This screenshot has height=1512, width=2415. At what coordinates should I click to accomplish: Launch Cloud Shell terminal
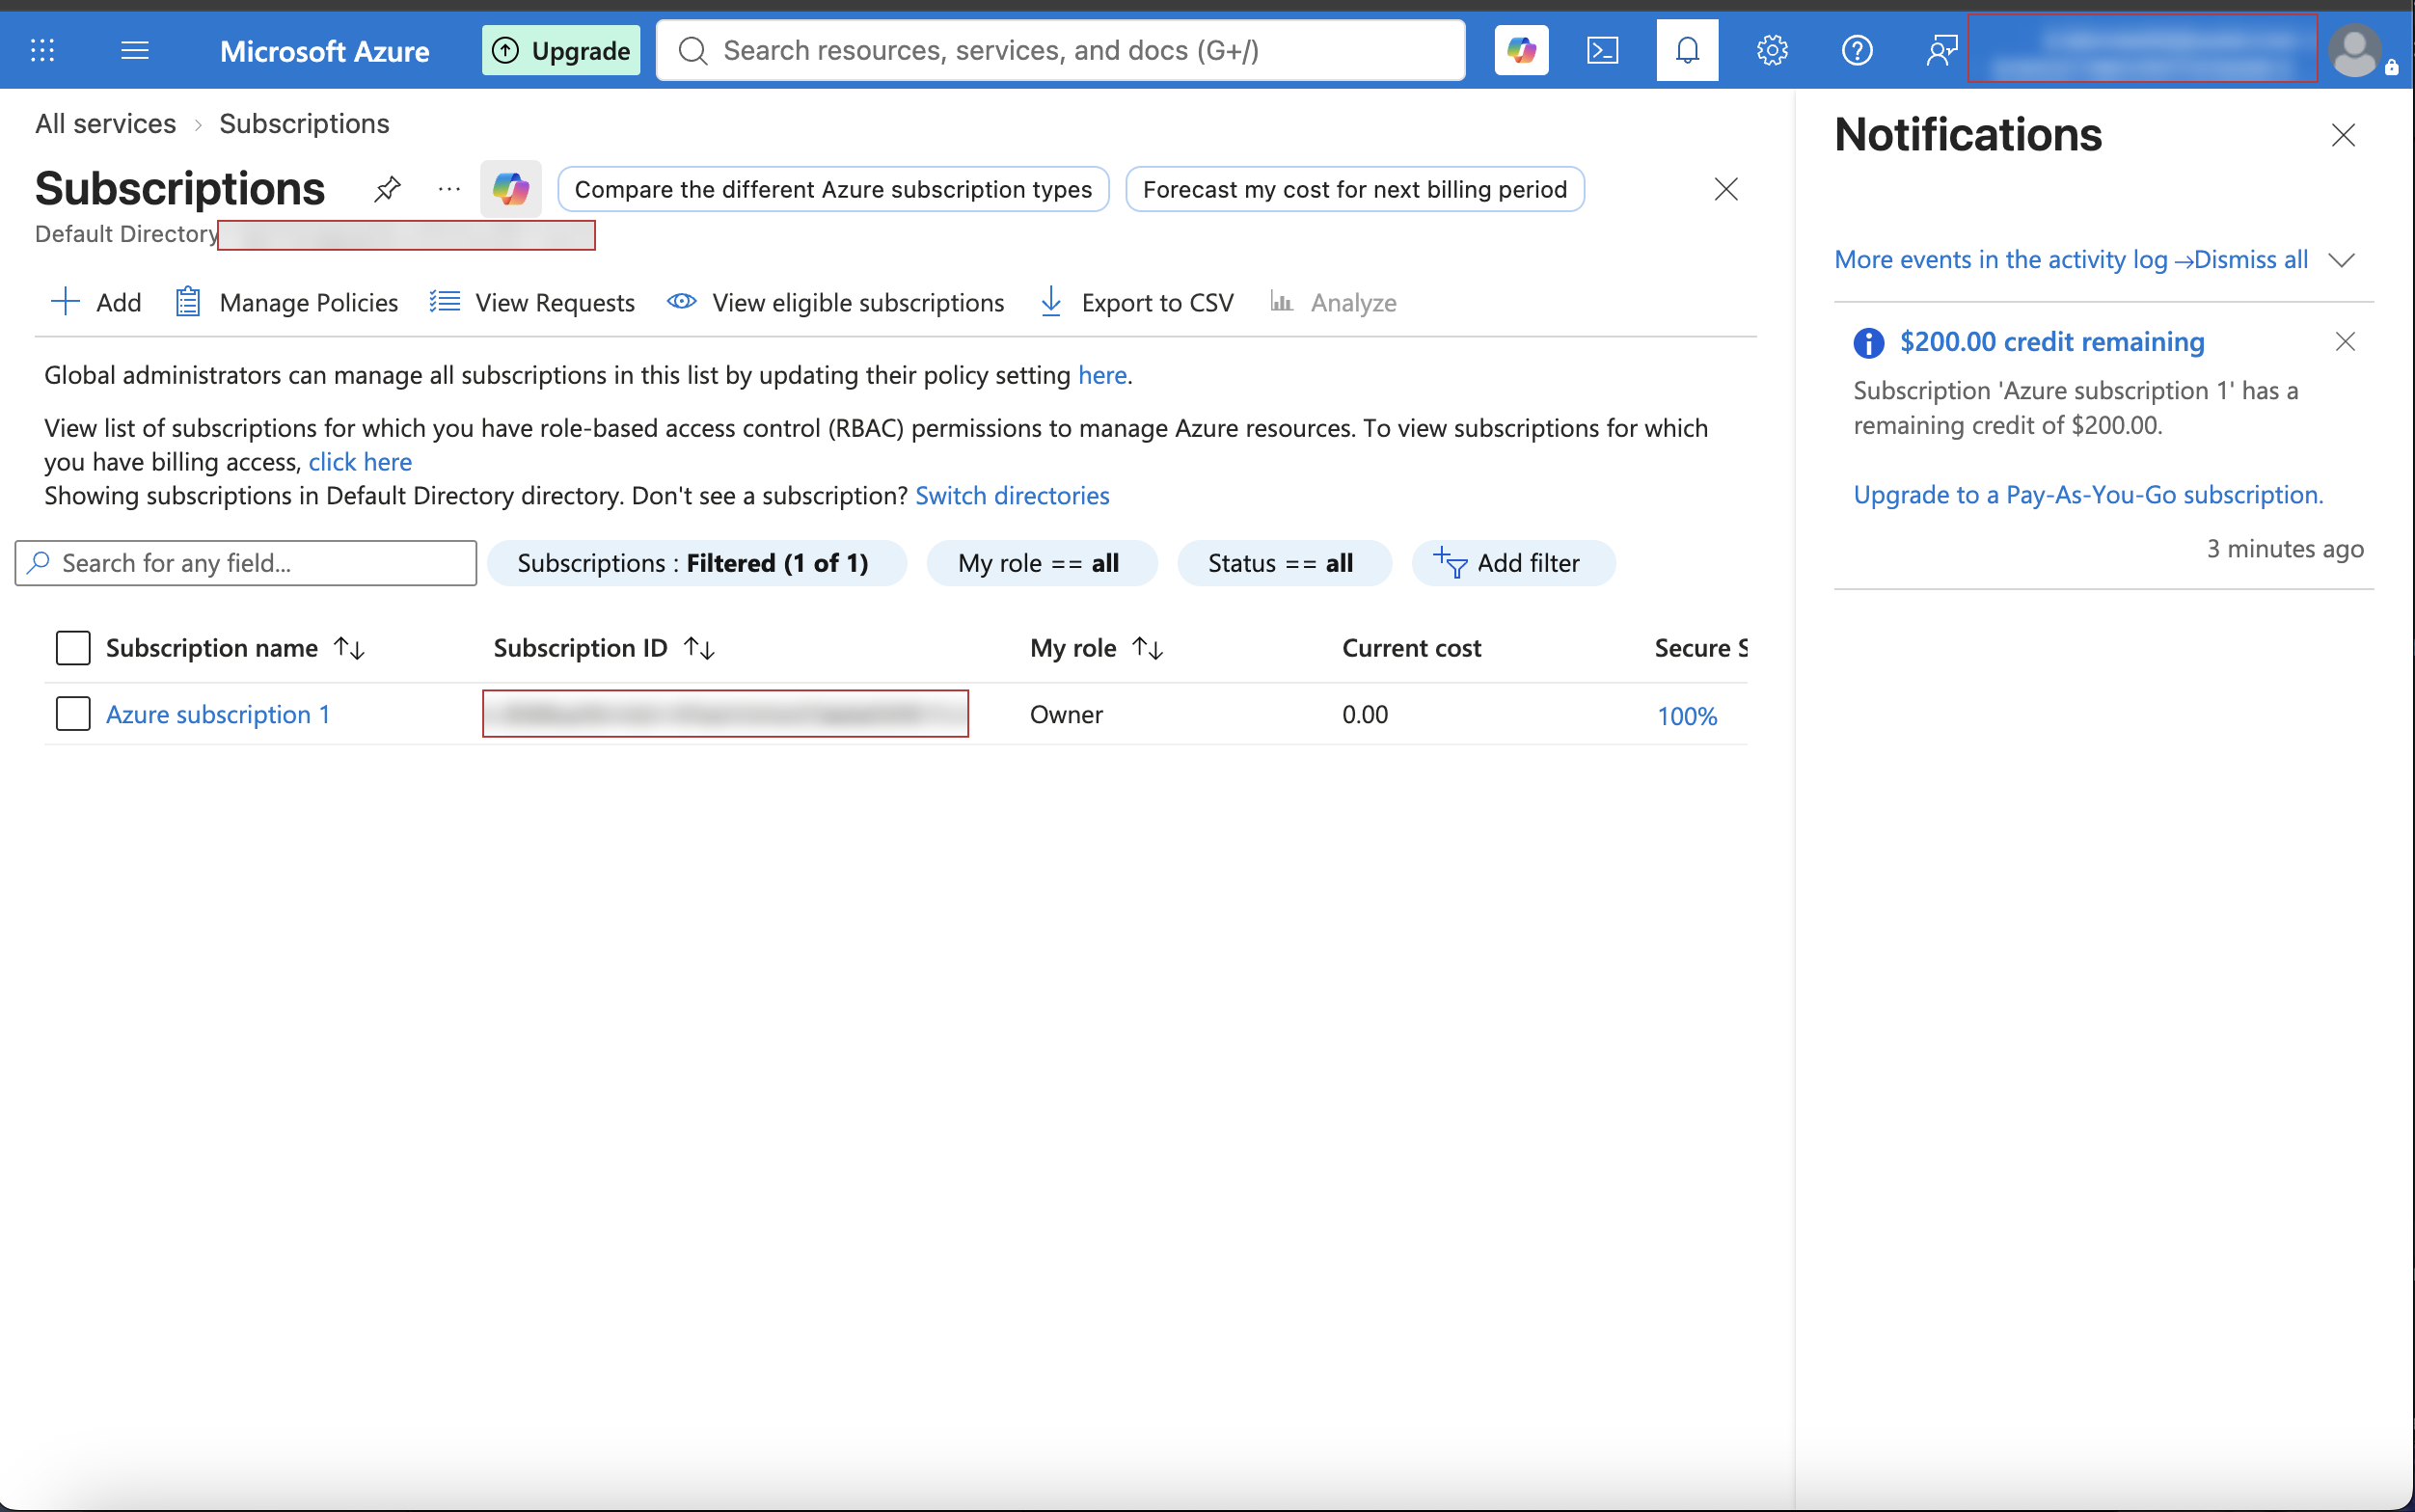click(1603, 50)
